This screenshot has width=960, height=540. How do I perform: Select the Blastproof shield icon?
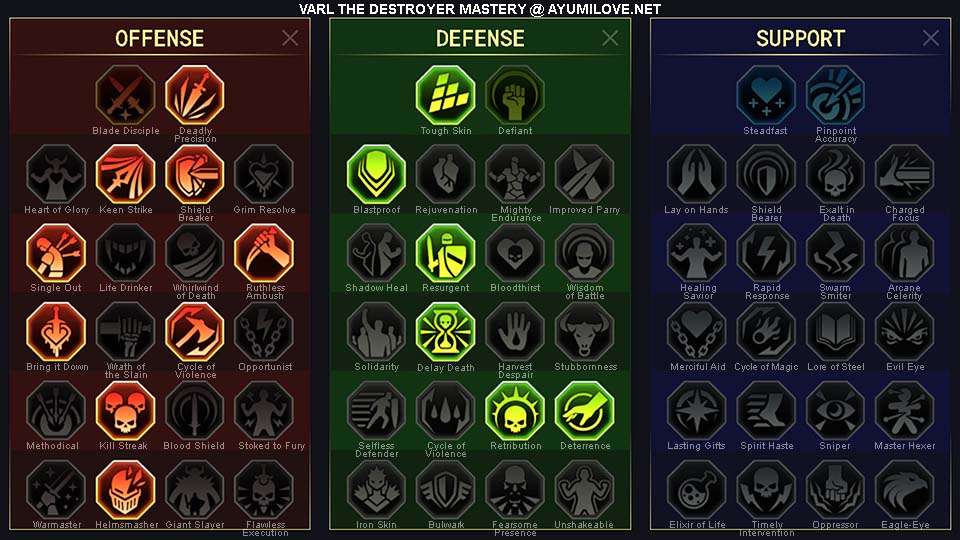click(376, 174)
